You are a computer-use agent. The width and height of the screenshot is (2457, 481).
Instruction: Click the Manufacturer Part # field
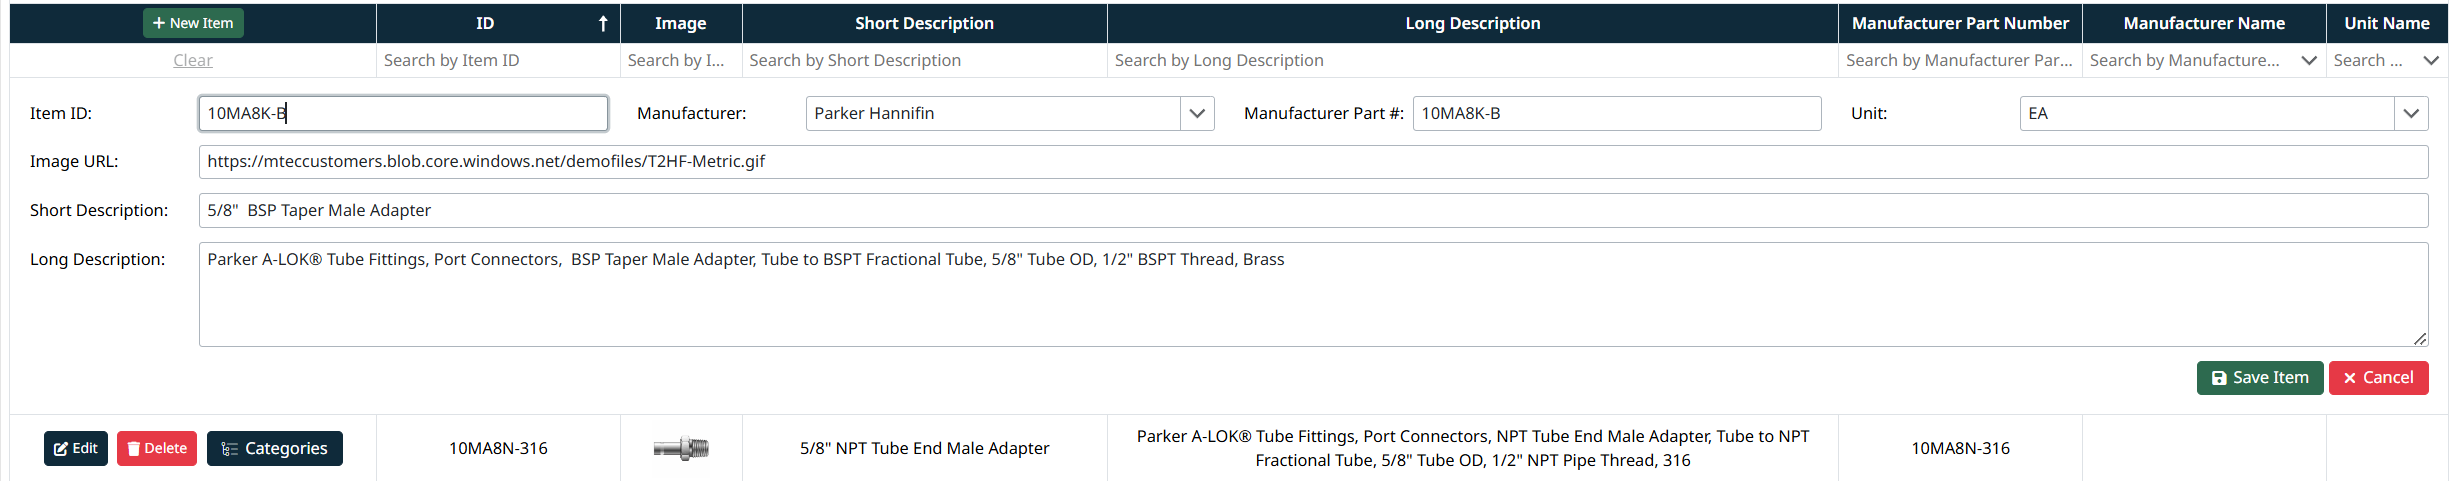[x=1616, y=113]
